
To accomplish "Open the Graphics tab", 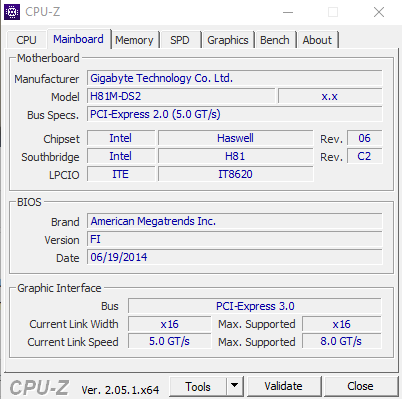I will 228,40.
